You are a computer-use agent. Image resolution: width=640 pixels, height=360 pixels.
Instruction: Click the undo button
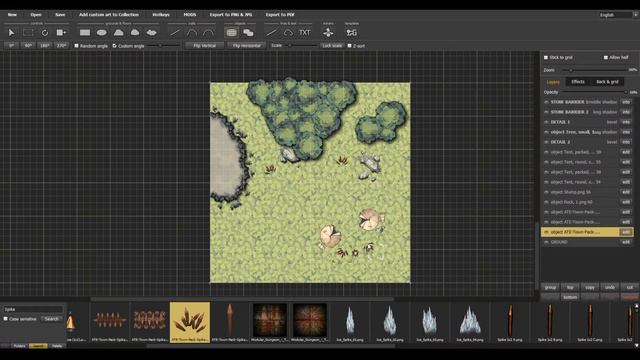coord(610,287)
